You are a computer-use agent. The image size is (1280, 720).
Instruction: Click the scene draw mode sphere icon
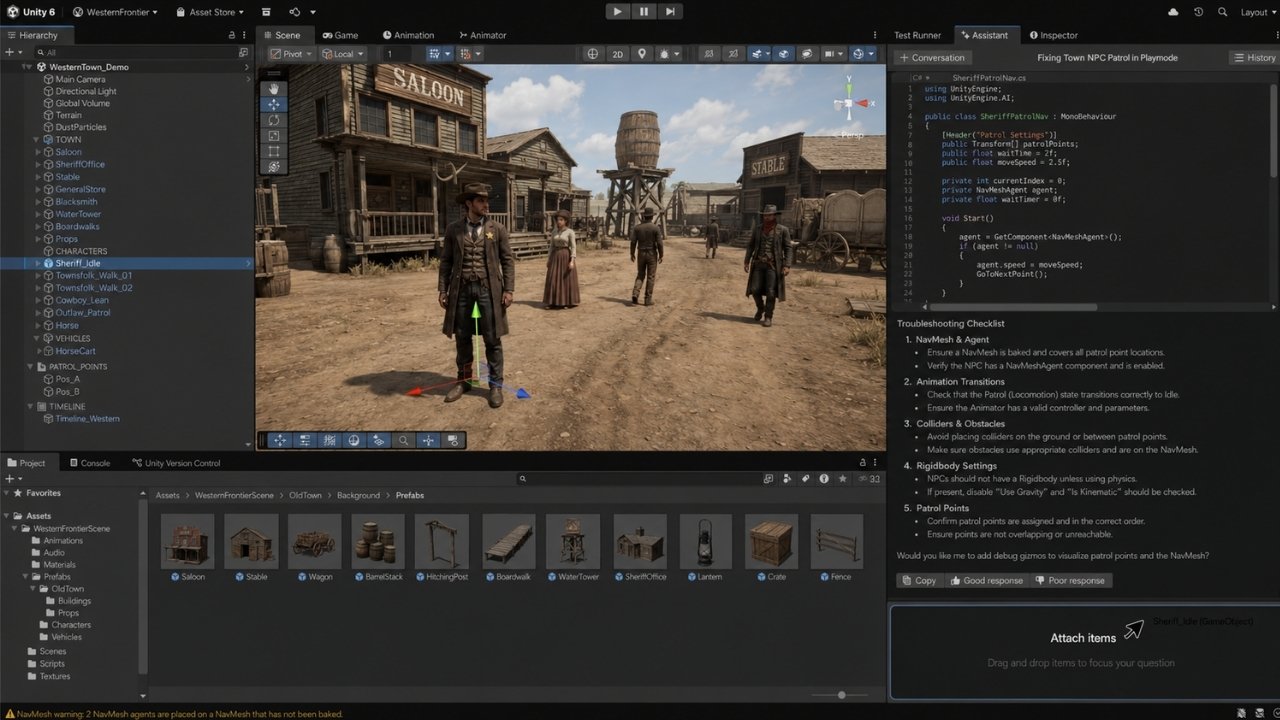(x=592, y=54)
